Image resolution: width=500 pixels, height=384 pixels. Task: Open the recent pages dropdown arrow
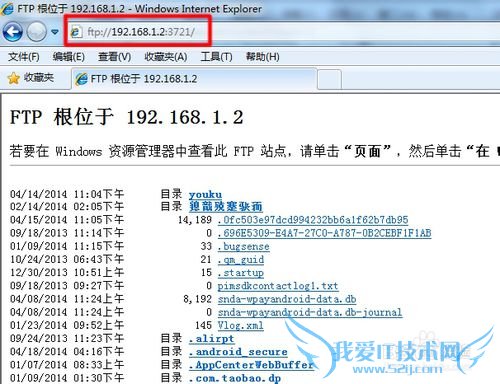55,32
